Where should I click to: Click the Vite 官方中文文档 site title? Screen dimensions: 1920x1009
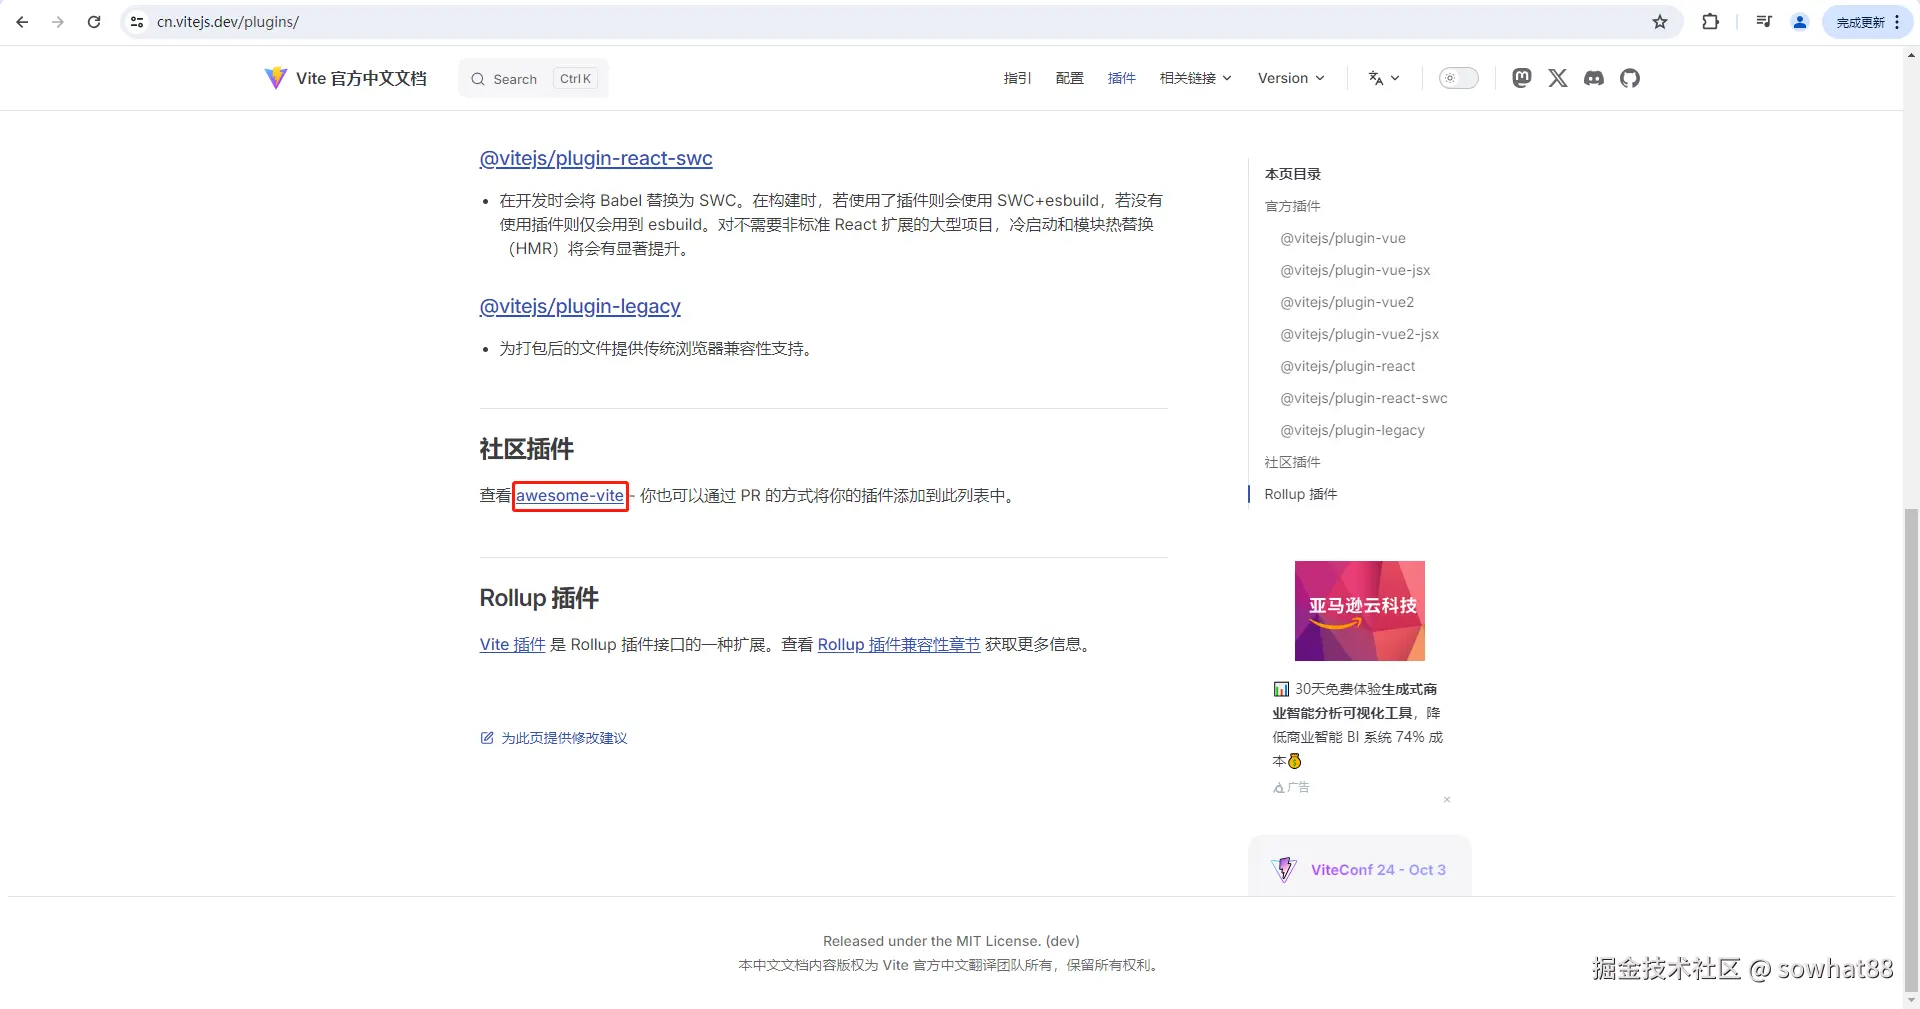(x=361, y=78)
